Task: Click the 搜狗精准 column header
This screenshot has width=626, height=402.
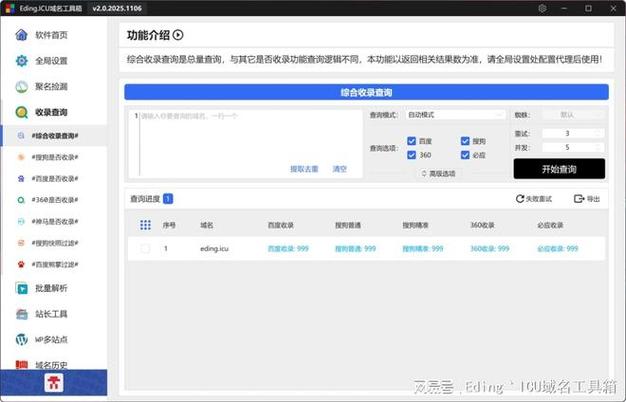Action: (x=415, y=225)
